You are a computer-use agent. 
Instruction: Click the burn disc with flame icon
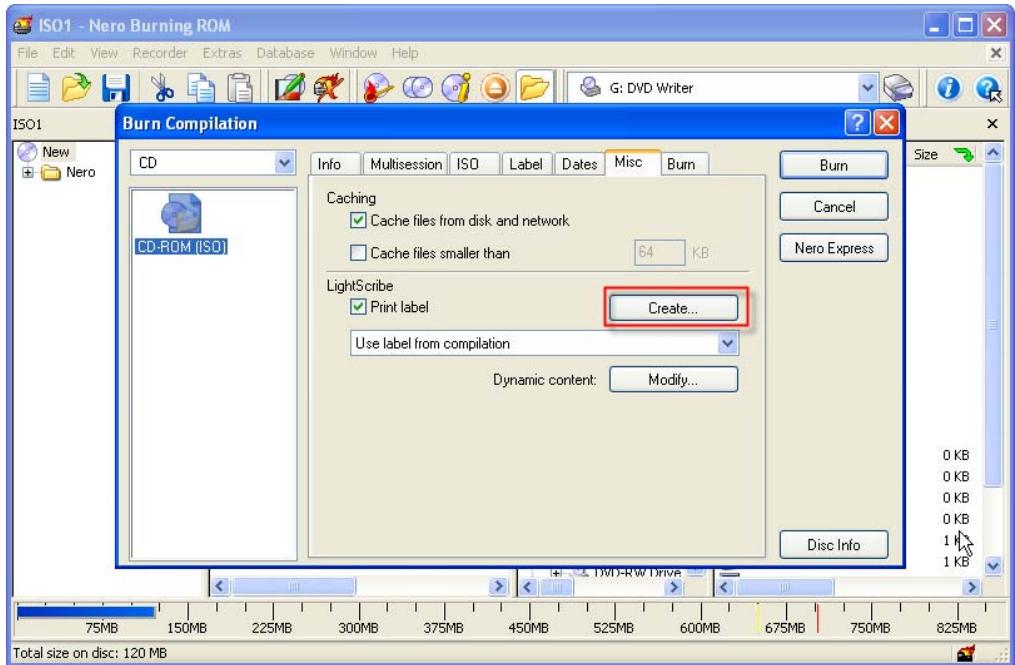pos(379,87)
